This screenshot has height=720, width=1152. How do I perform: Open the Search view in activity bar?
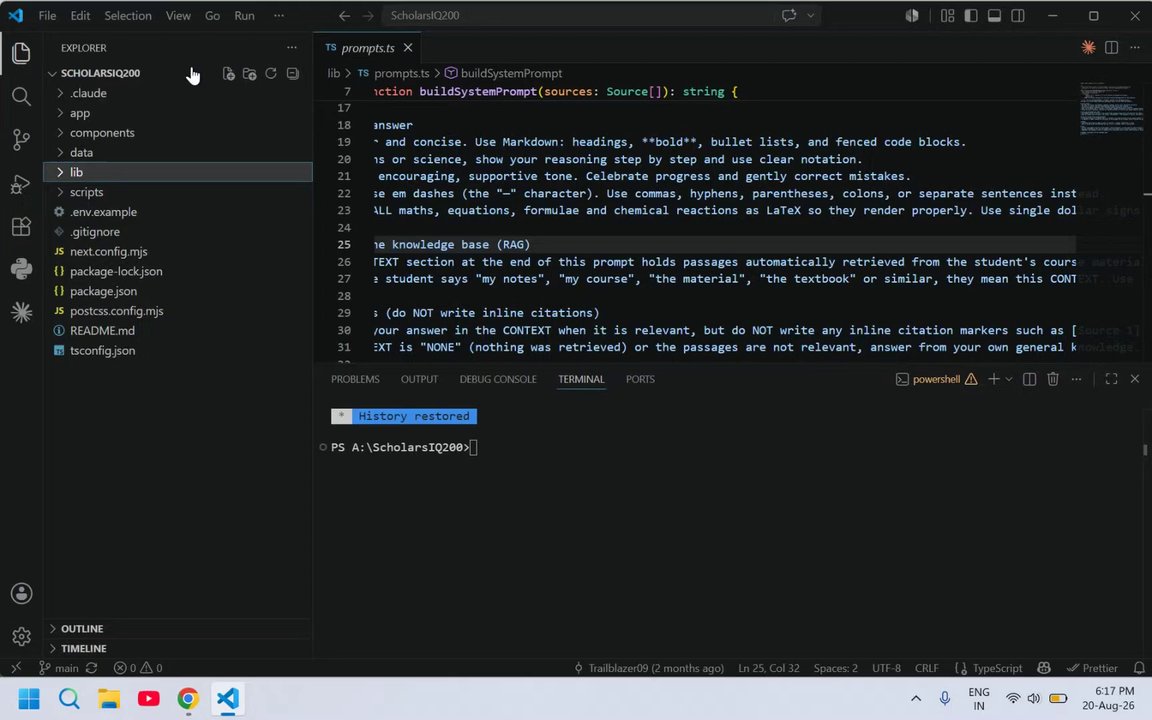tap(21, 96)
